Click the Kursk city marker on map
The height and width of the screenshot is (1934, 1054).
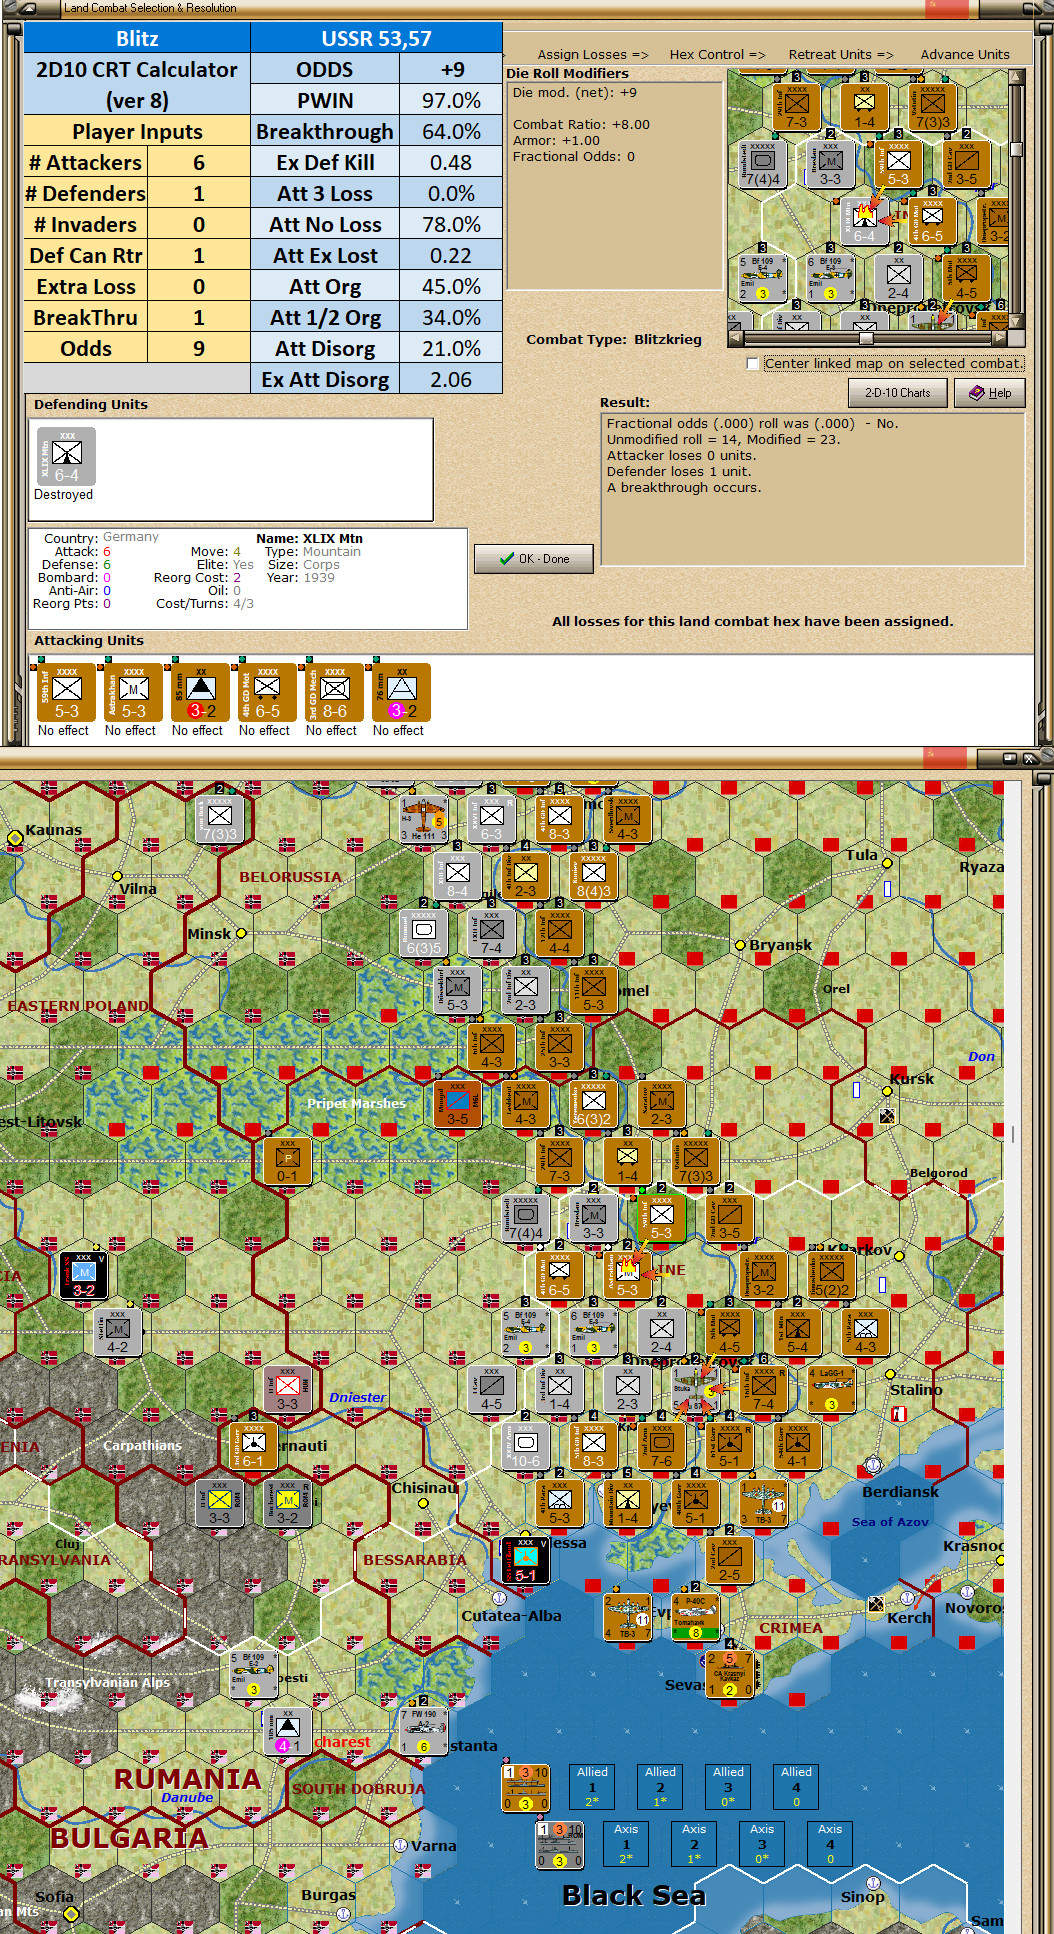[x=886, y=1091]
